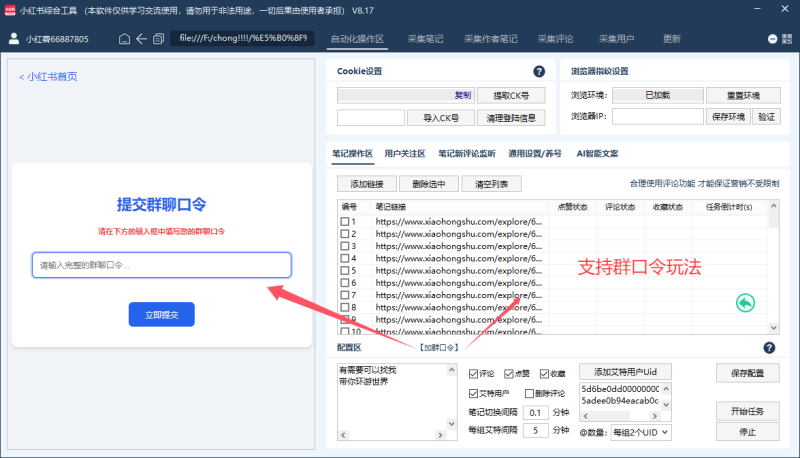Toggle the 评论 checkbox
The width and height of the screenshot is (800, 458).
473,374
